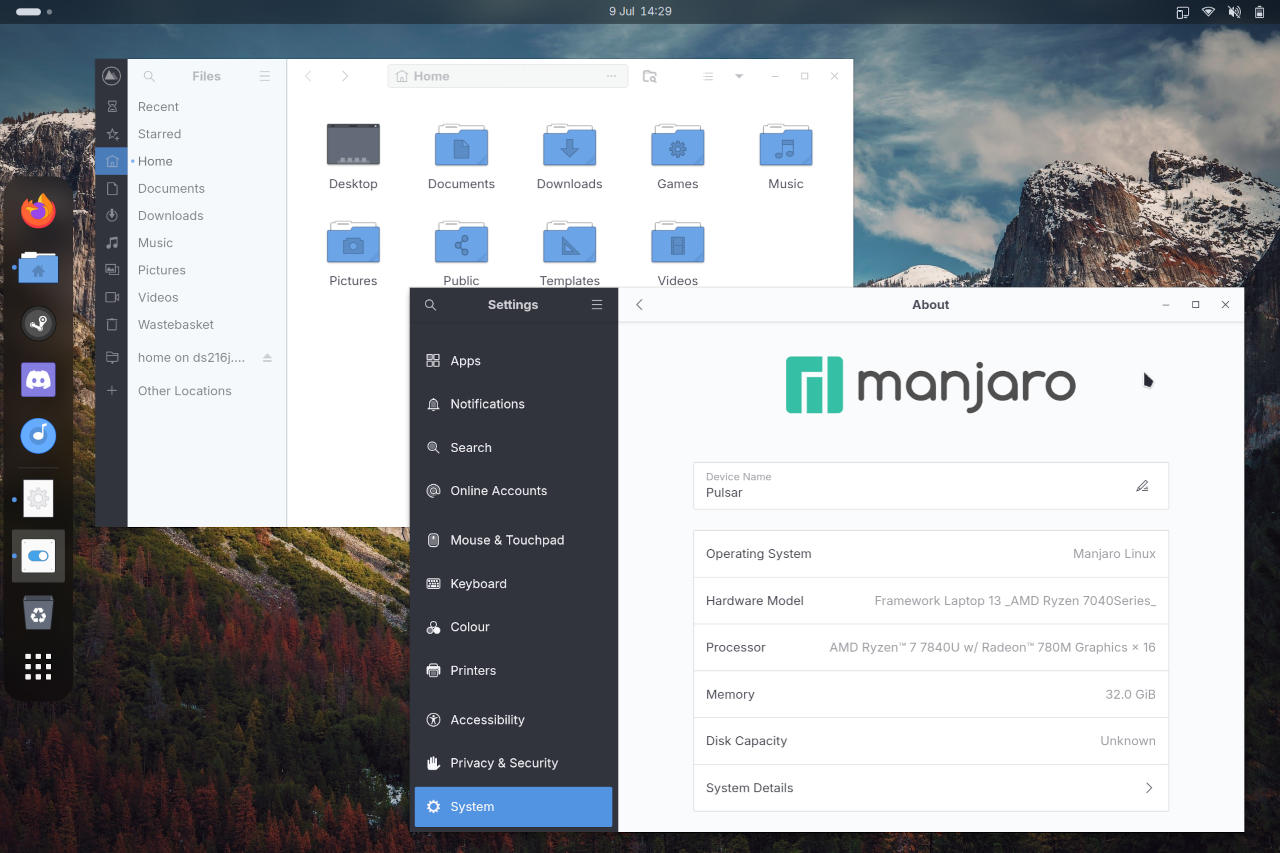Viewport: 1280px width, 853px height.
Task: Open Discord from the dock
Action: coord(38,380)
